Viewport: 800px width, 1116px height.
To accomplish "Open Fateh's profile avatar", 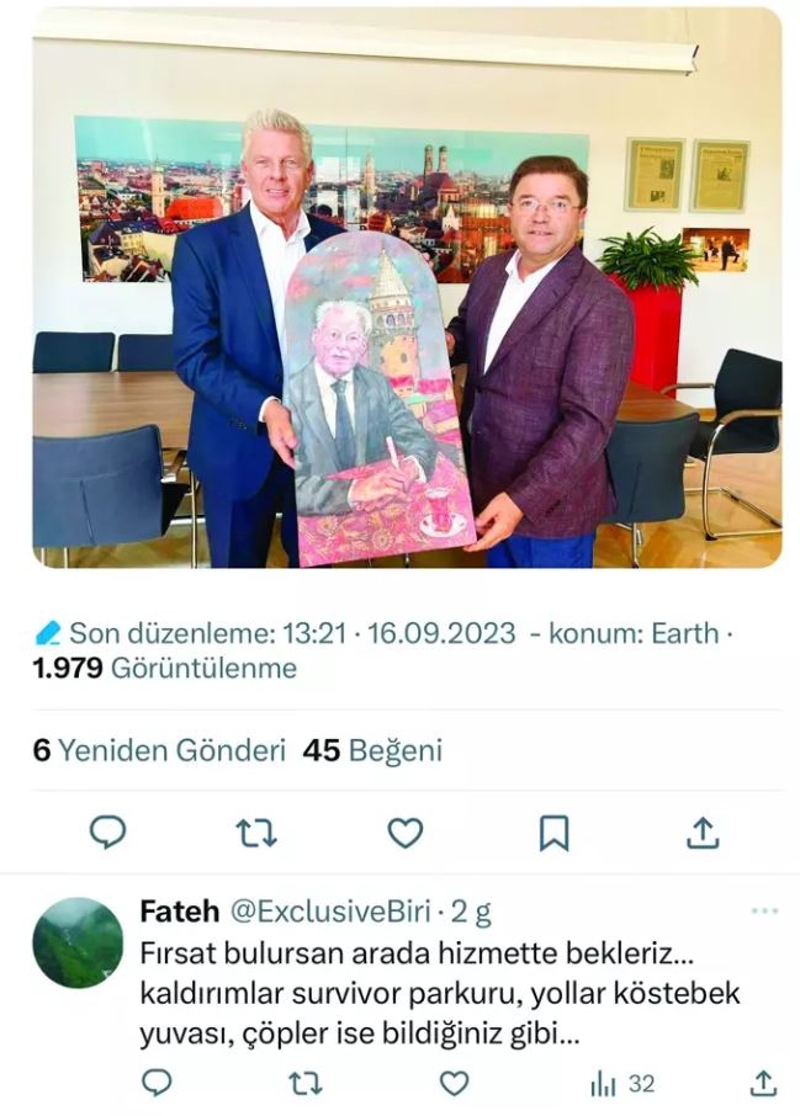I will click(x=78, y=943).
